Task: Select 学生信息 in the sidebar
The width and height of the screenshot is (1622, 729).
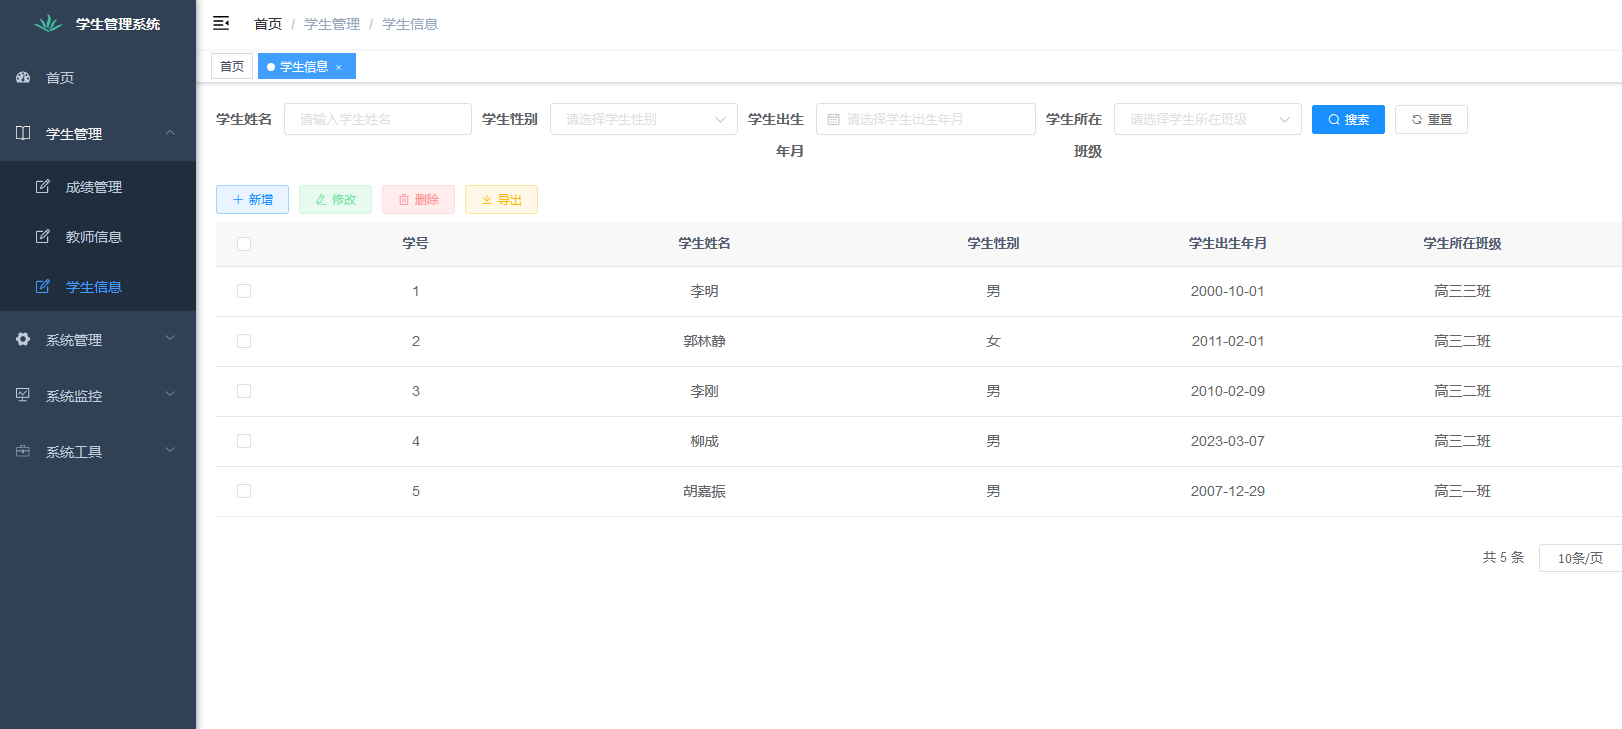Action: (x=98, y=286)
